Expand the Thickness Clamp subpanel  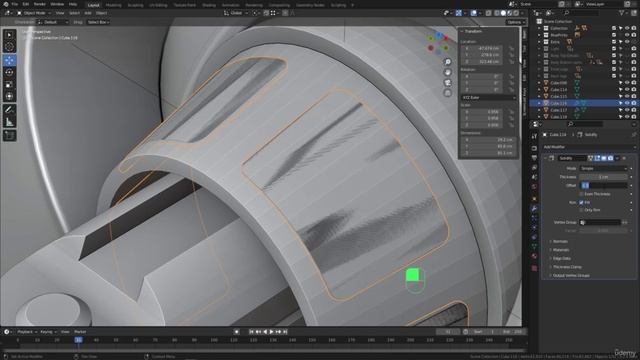click(x=566, y=267)
